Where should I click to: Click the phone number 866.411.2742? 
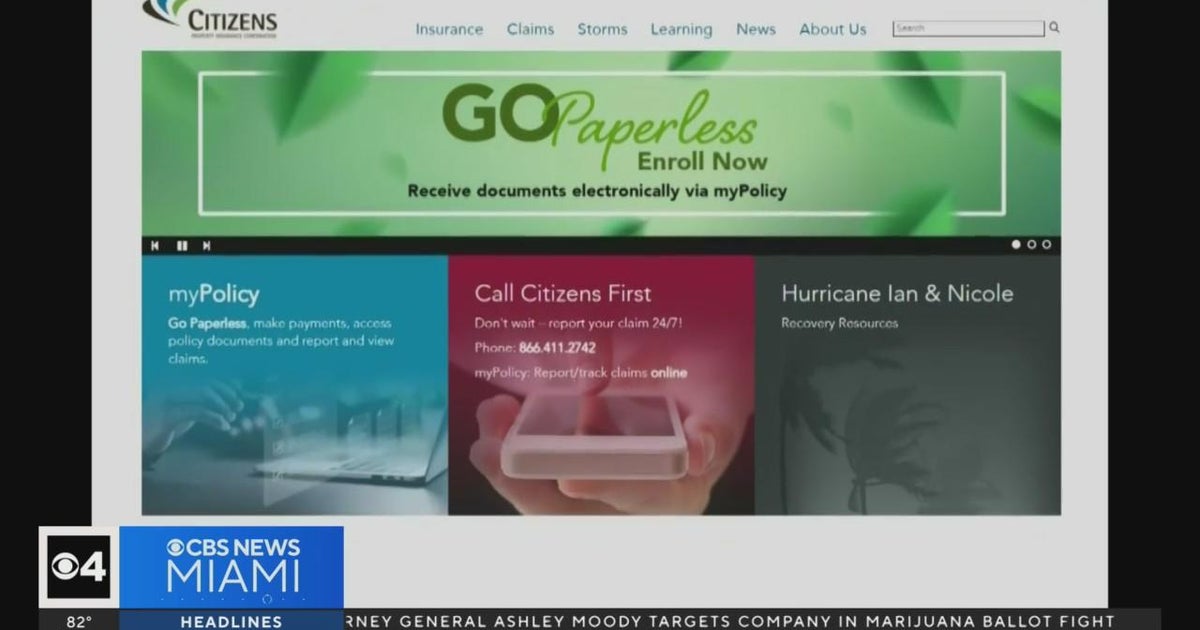click(557, 348)
